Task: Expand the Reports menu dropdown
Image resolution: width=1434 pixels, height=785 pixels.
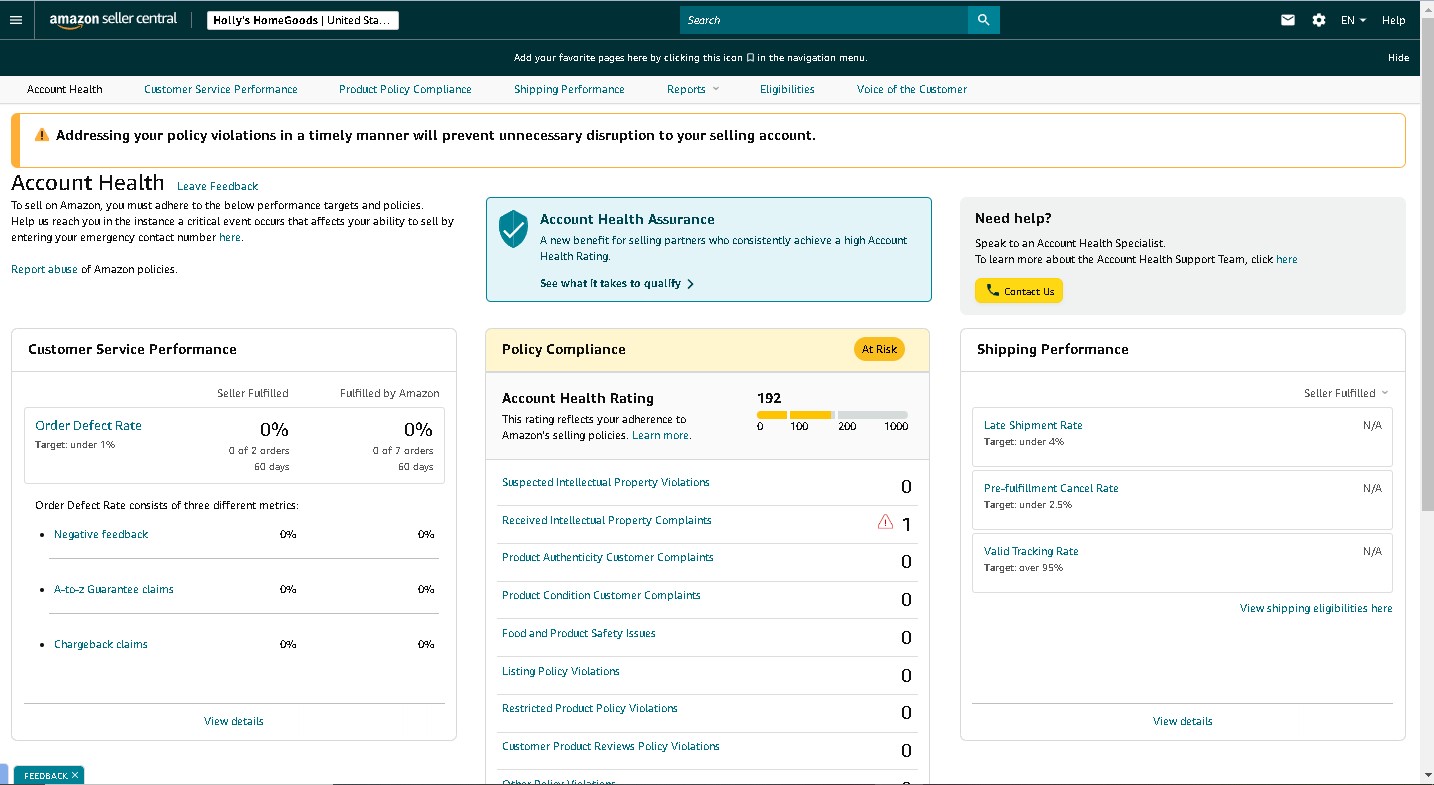Action: pos(693,89)
